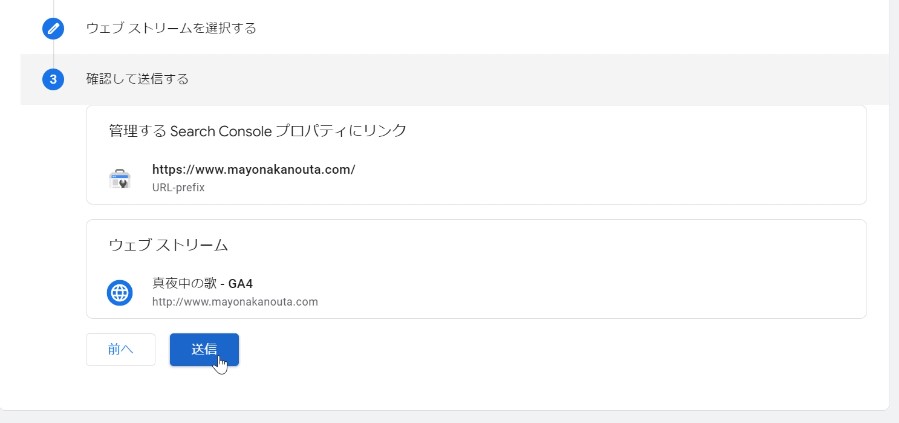Click the https://www.mayonakanouta.com/ property URL
899x423 pixels.
click(x=253, y=170)
